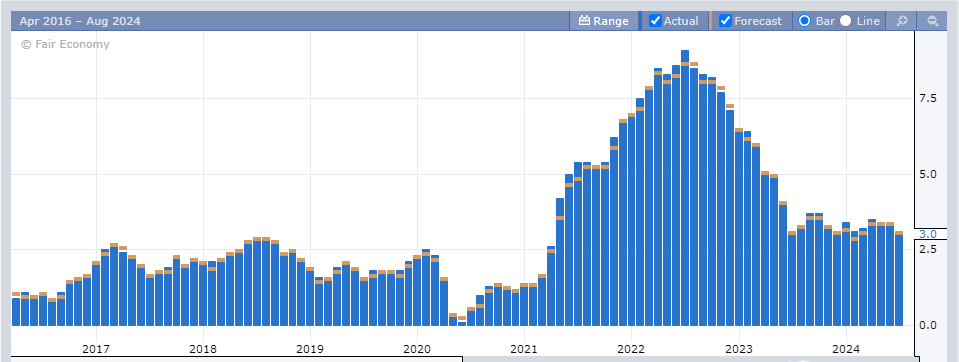Click the Fair Economy copyright text
This screenshot has width=959, height=362.
65,44
